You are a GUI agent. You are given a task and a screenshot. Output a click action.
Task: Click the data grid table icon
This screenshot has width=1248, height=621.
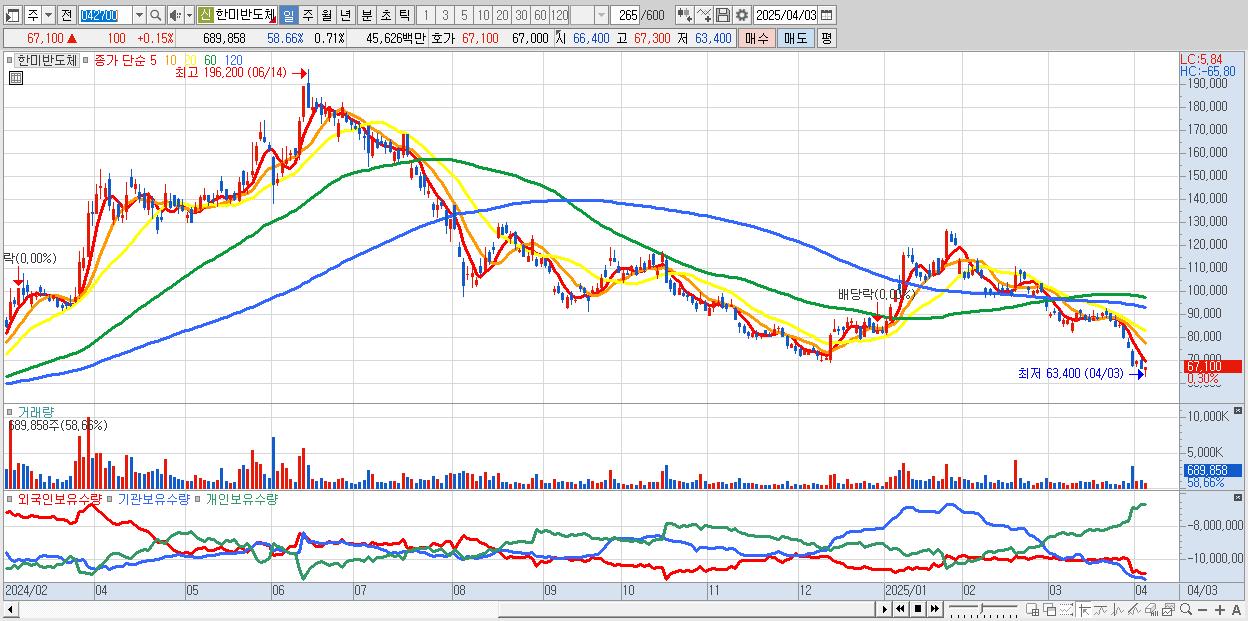coord(15,78)
